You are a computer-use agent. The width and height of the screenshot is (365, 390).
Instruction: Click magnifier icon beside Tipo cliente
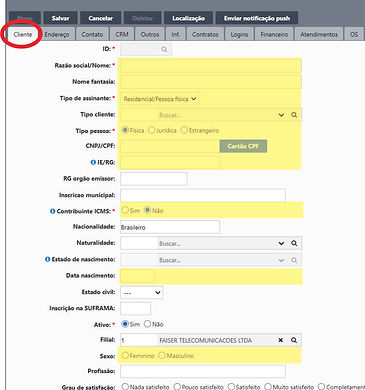[x=294, y=115]
